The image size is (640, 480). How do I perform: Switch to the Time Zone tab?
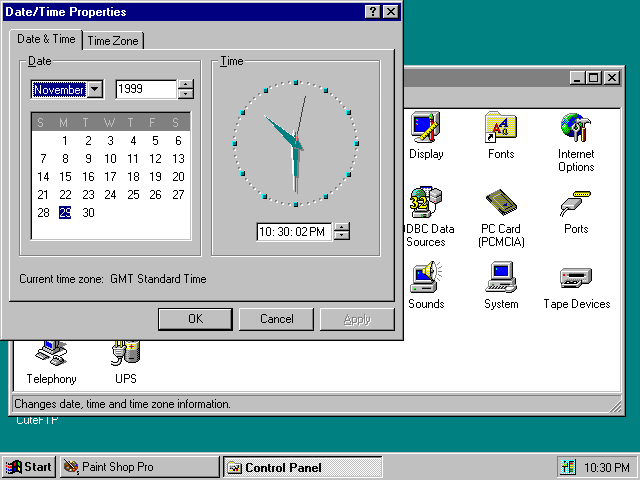point(113,41)
